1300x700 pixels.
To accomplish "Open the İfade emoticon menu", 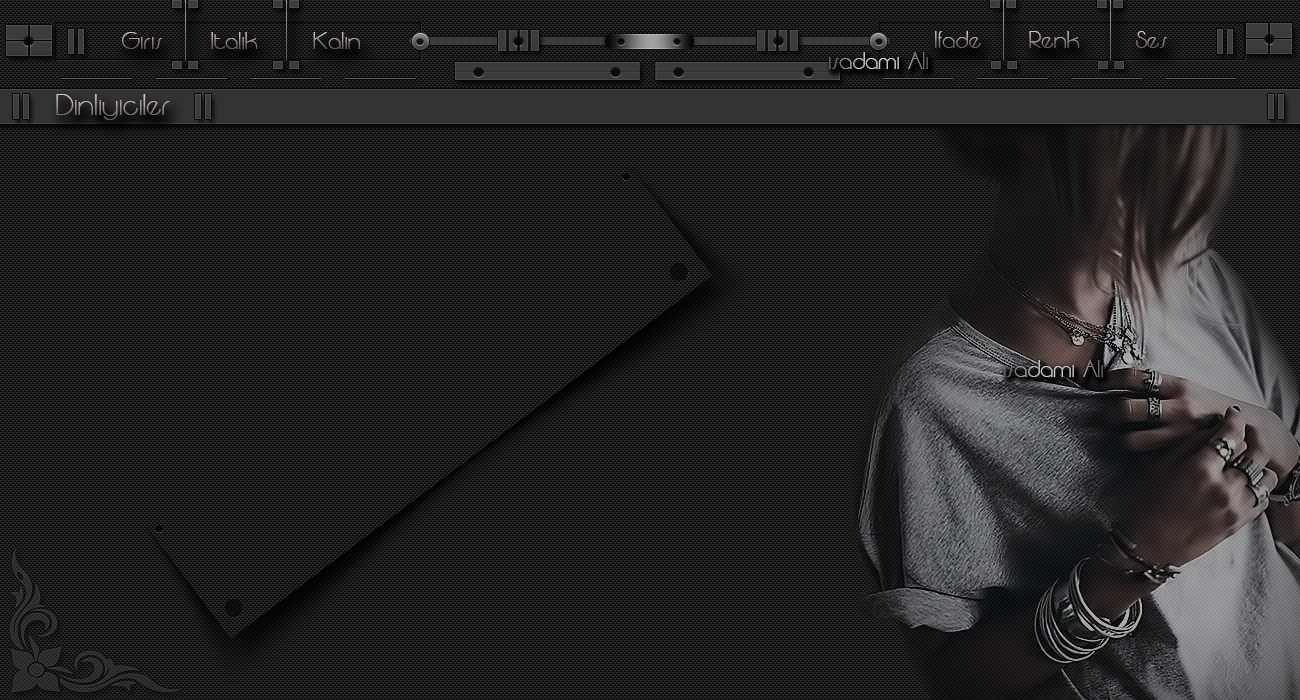I will pyautogui.click(x=957, y=41).
